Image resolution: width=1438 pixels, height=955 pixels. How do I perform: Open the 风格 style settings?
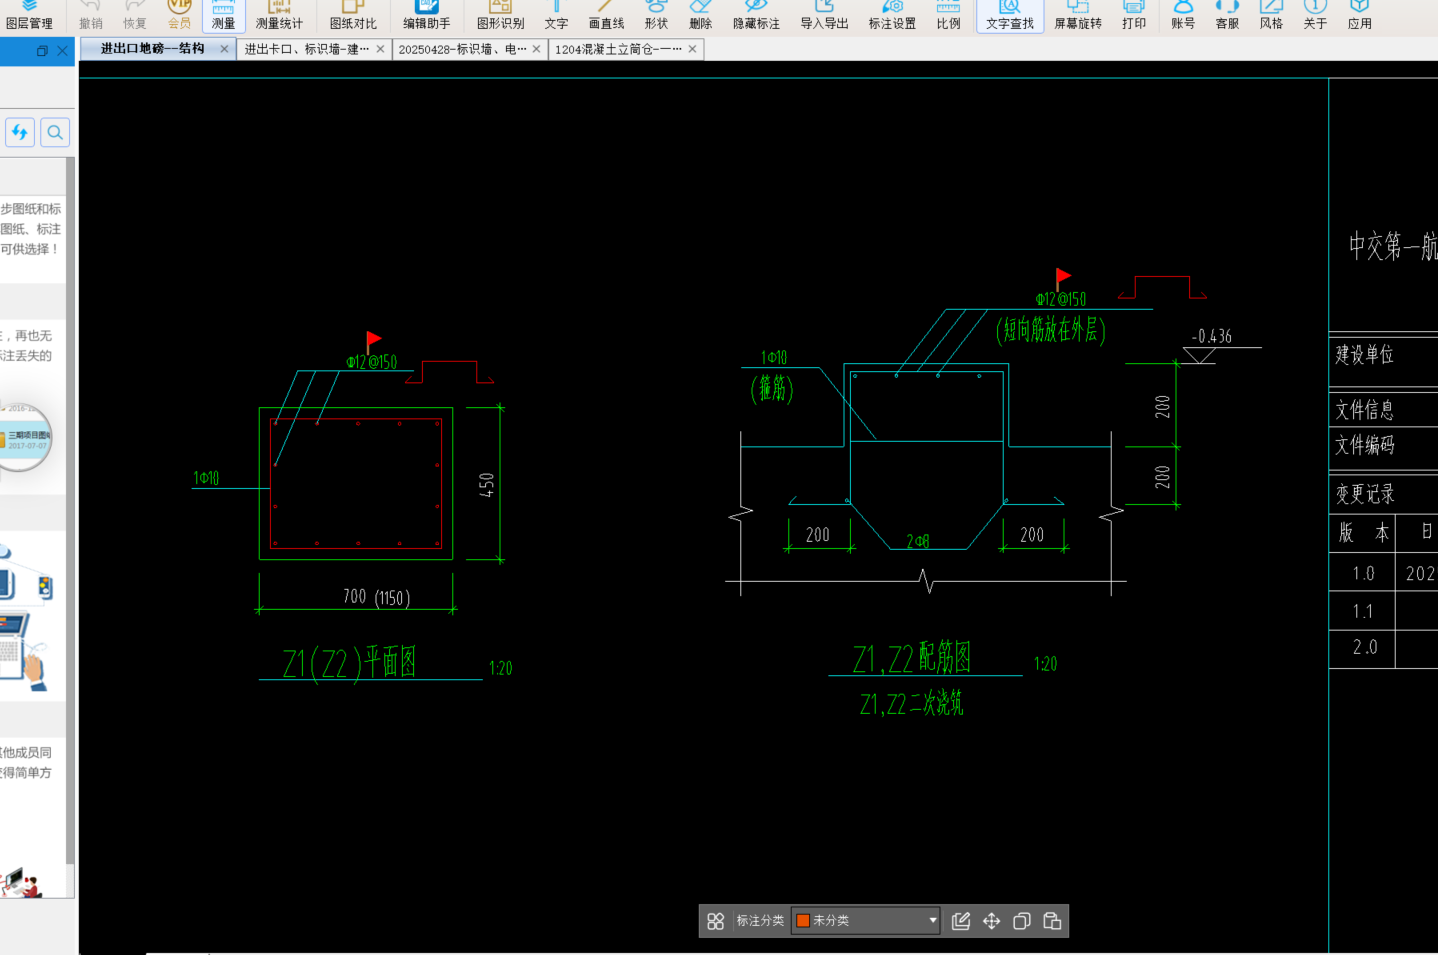[1271, 15]
